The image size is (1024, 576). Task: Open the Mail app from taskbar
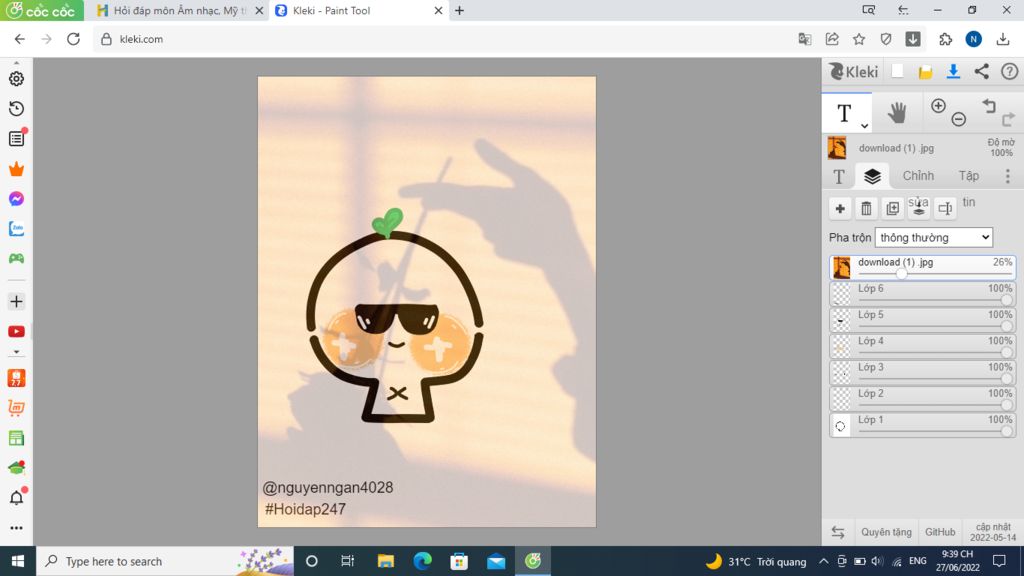point(496,561)
